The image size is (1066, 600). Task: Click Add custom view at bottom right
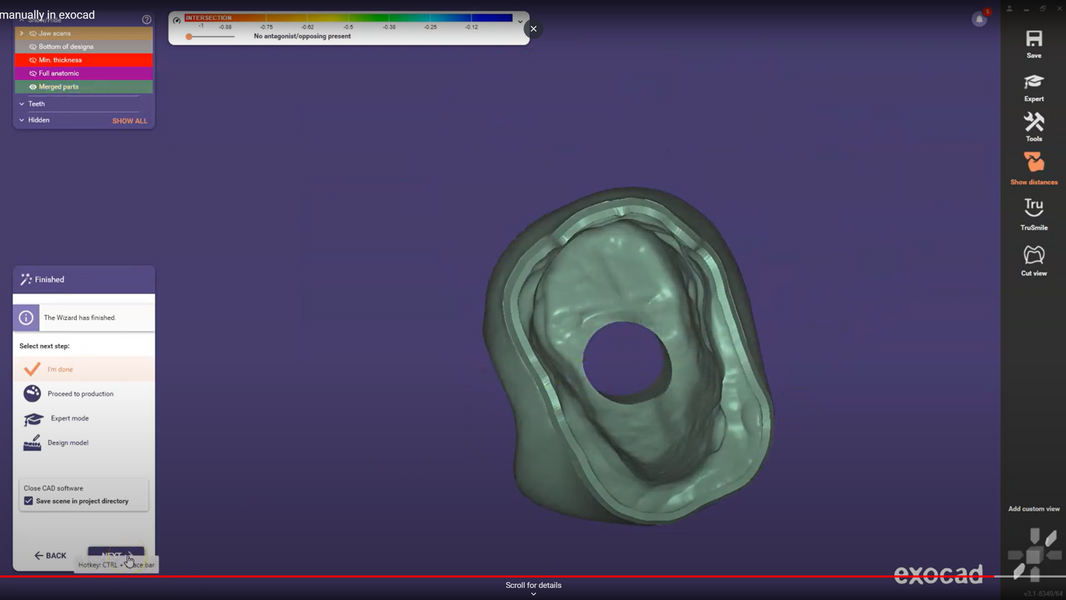(x=1034, y=508)
